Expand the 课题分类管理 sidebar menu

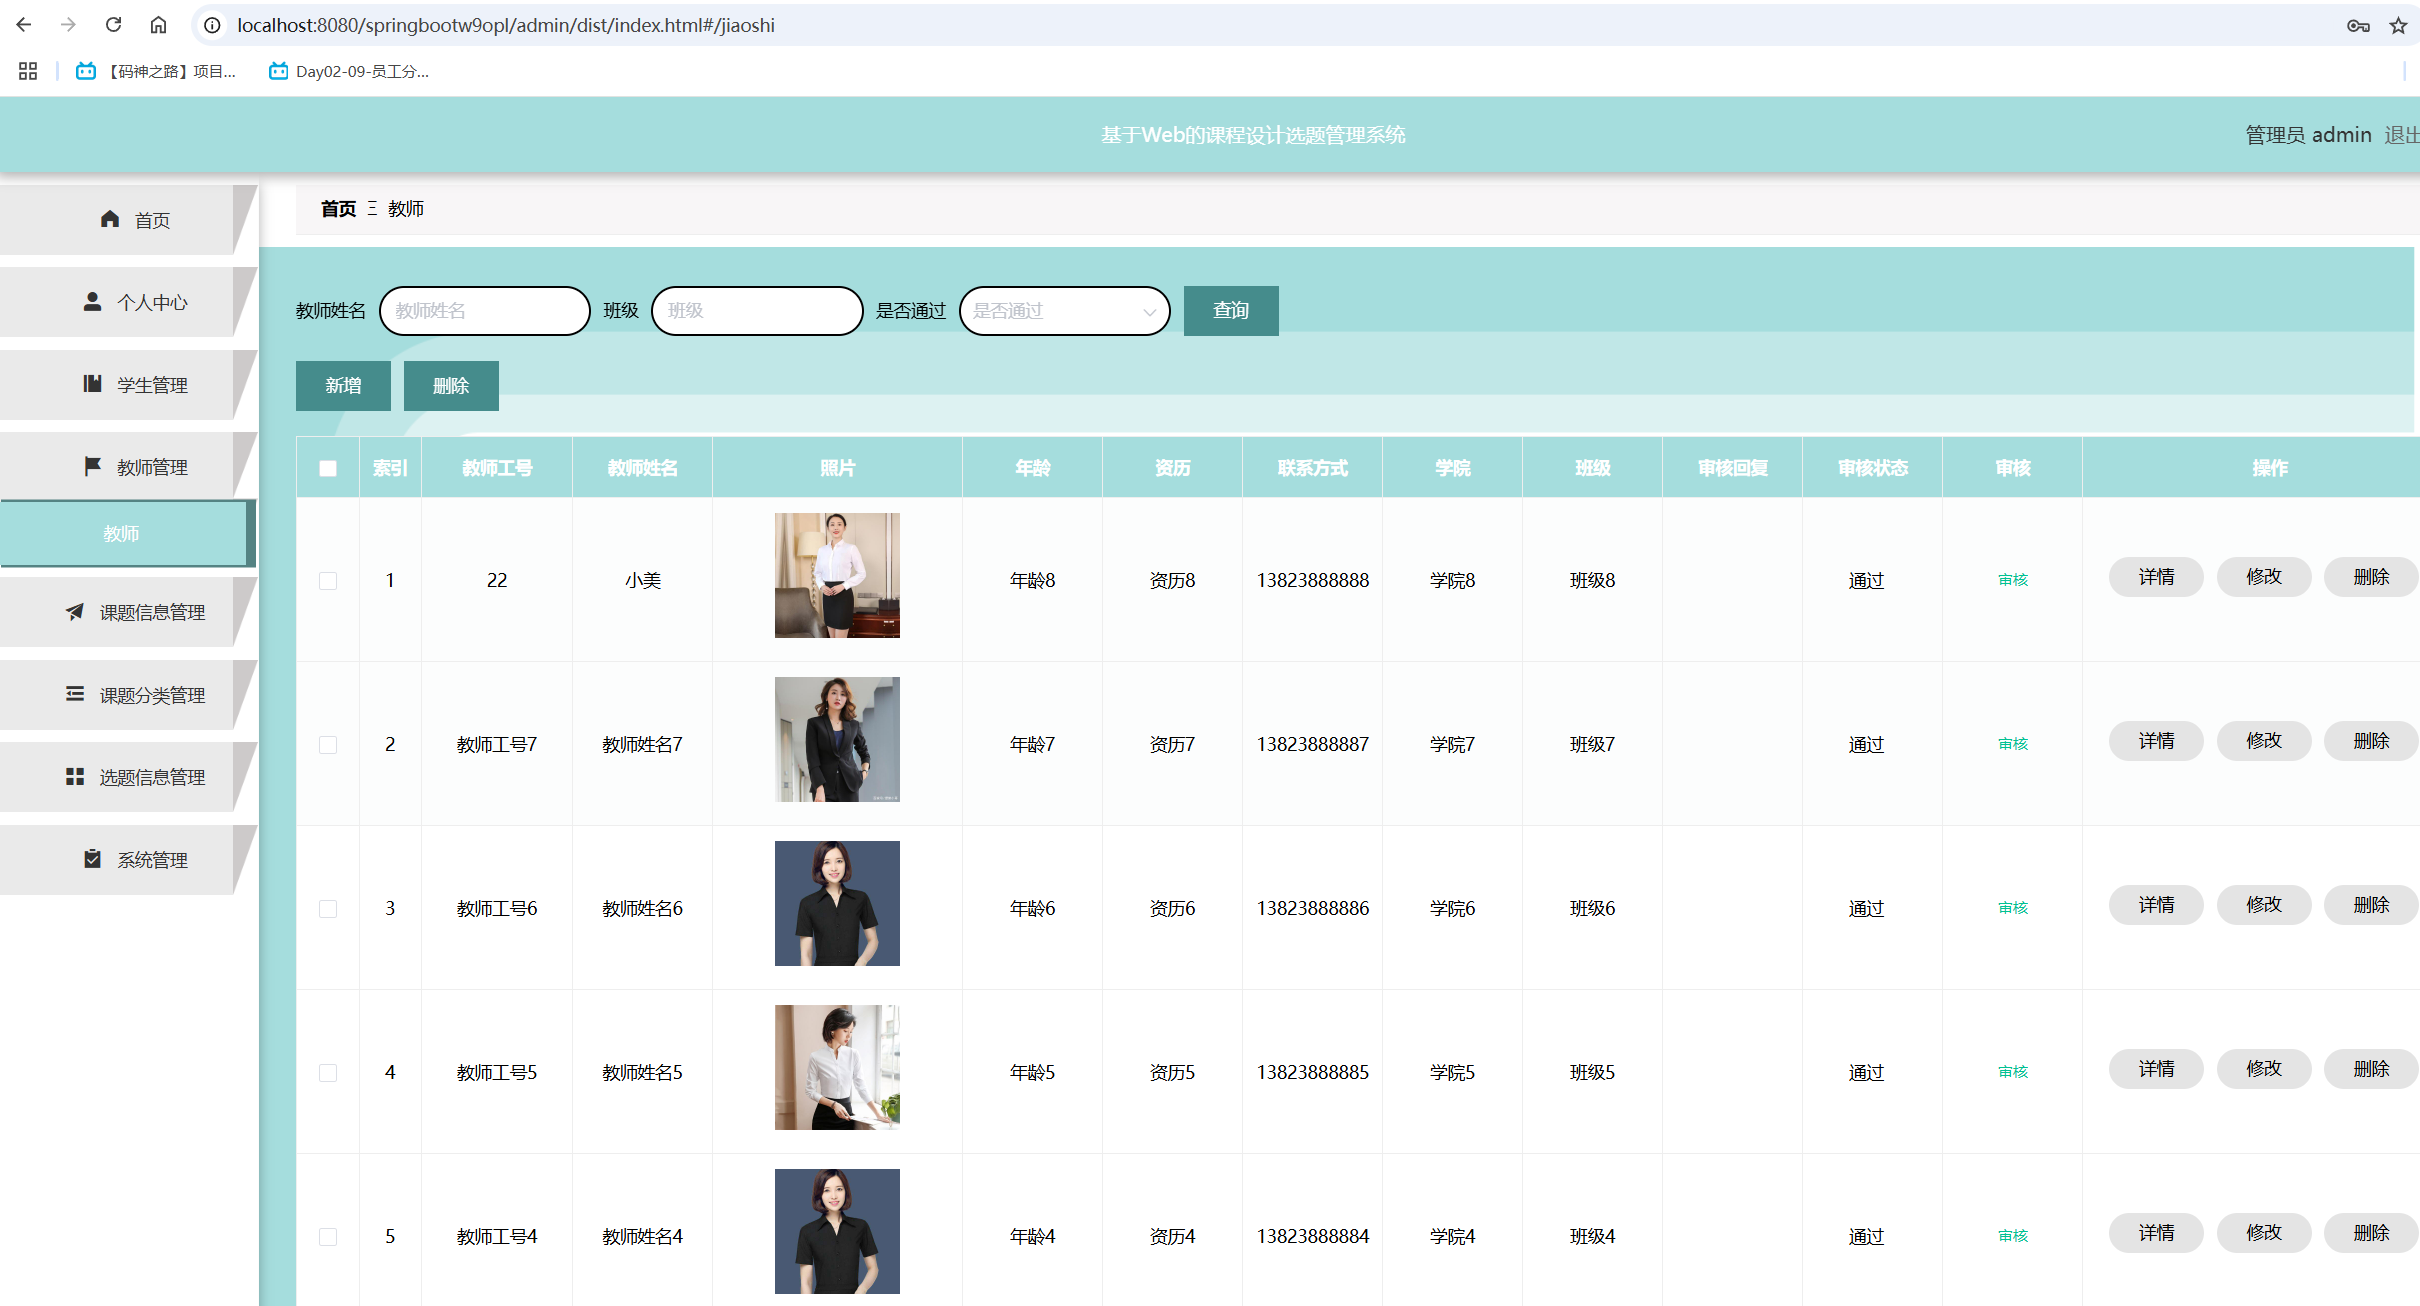[128, 695]
